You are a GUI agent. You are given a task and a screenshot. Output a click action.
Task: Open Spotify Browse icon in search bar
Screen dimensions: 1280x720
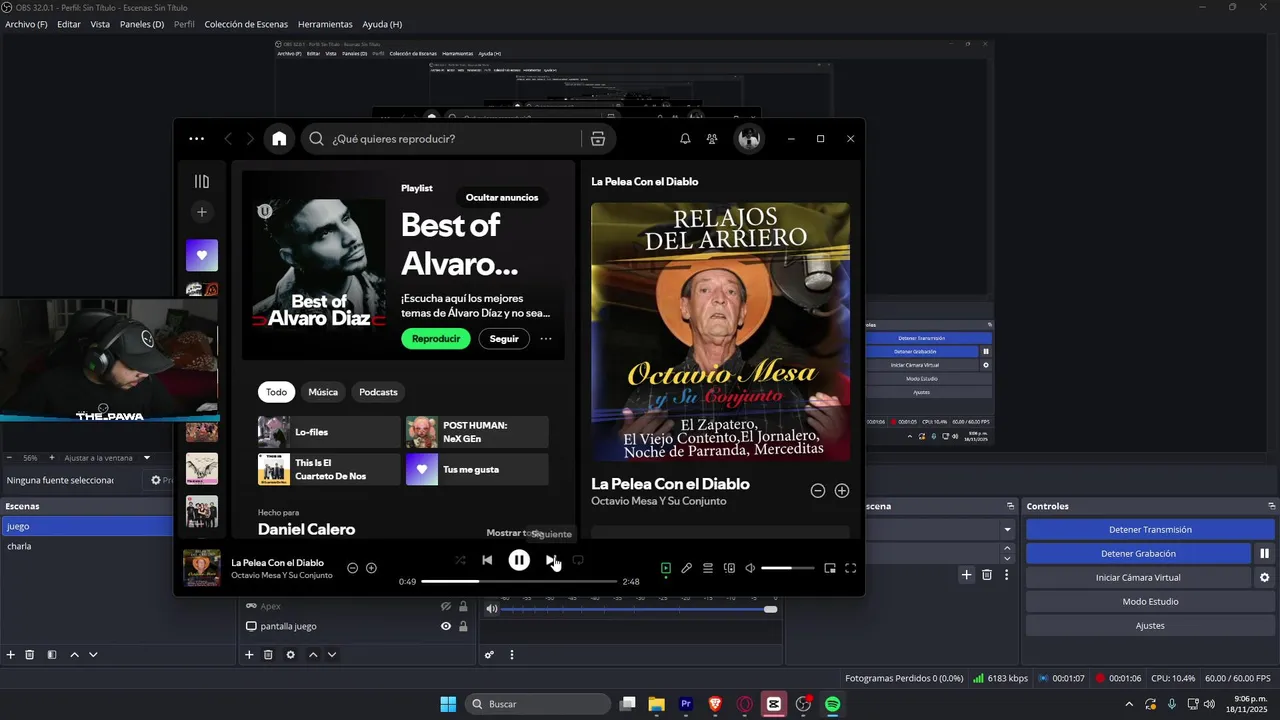coord(598,139)
